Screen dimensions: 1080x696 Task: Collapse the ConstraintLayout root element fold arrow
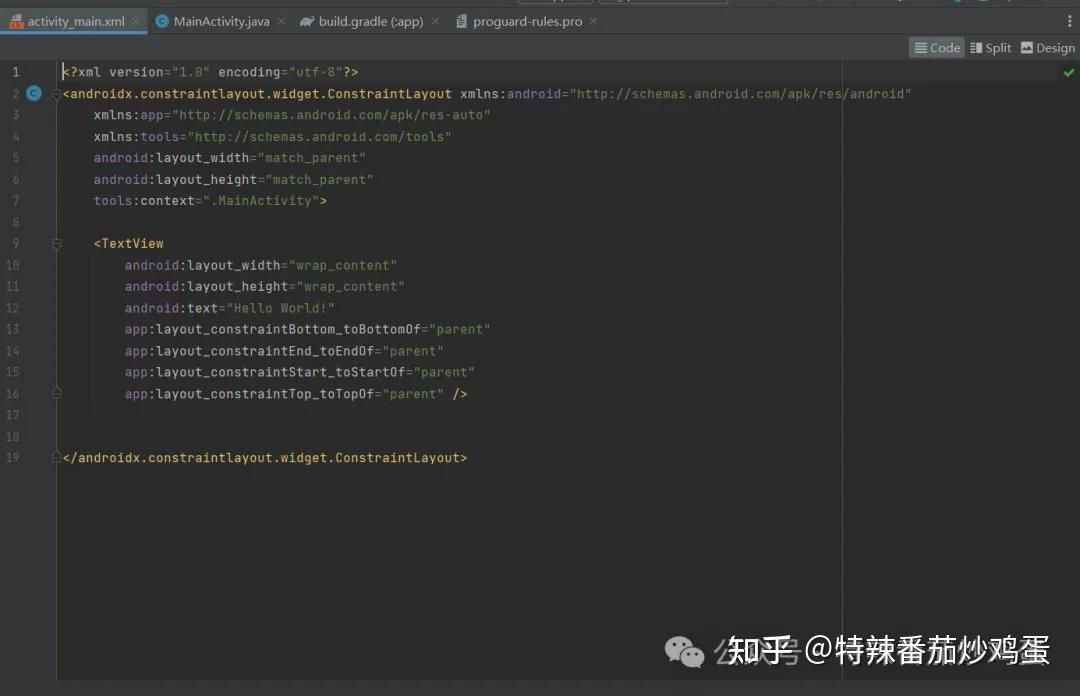[57, 93]
